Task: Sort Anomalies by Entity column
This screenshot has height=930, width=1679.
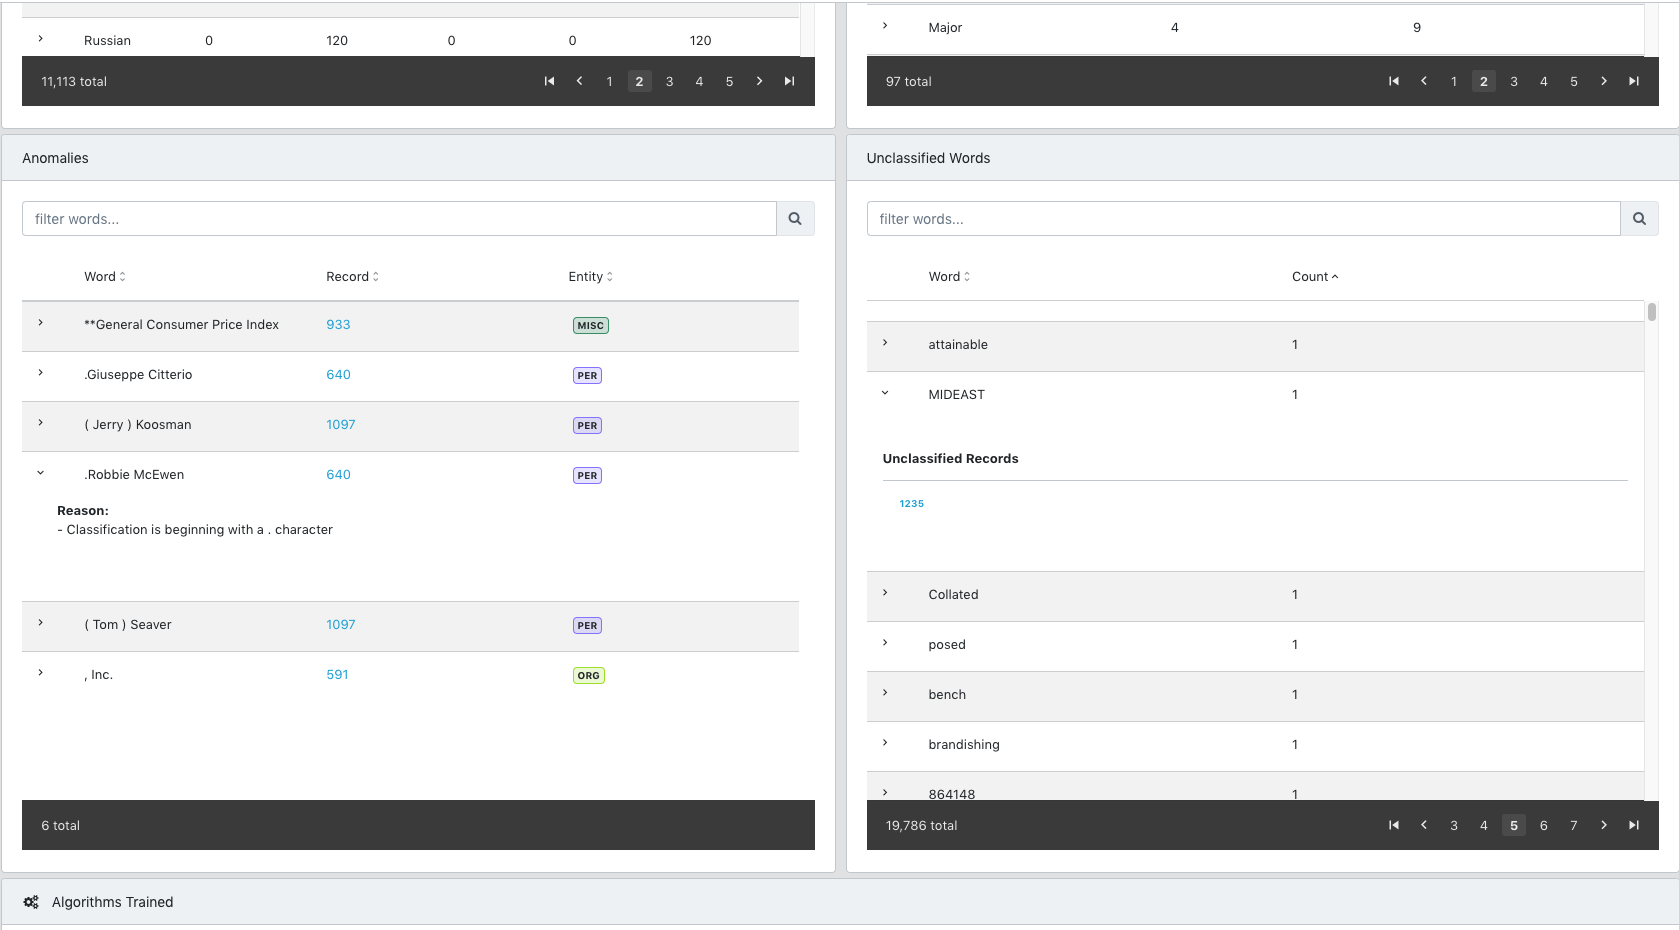Action: 590,277
